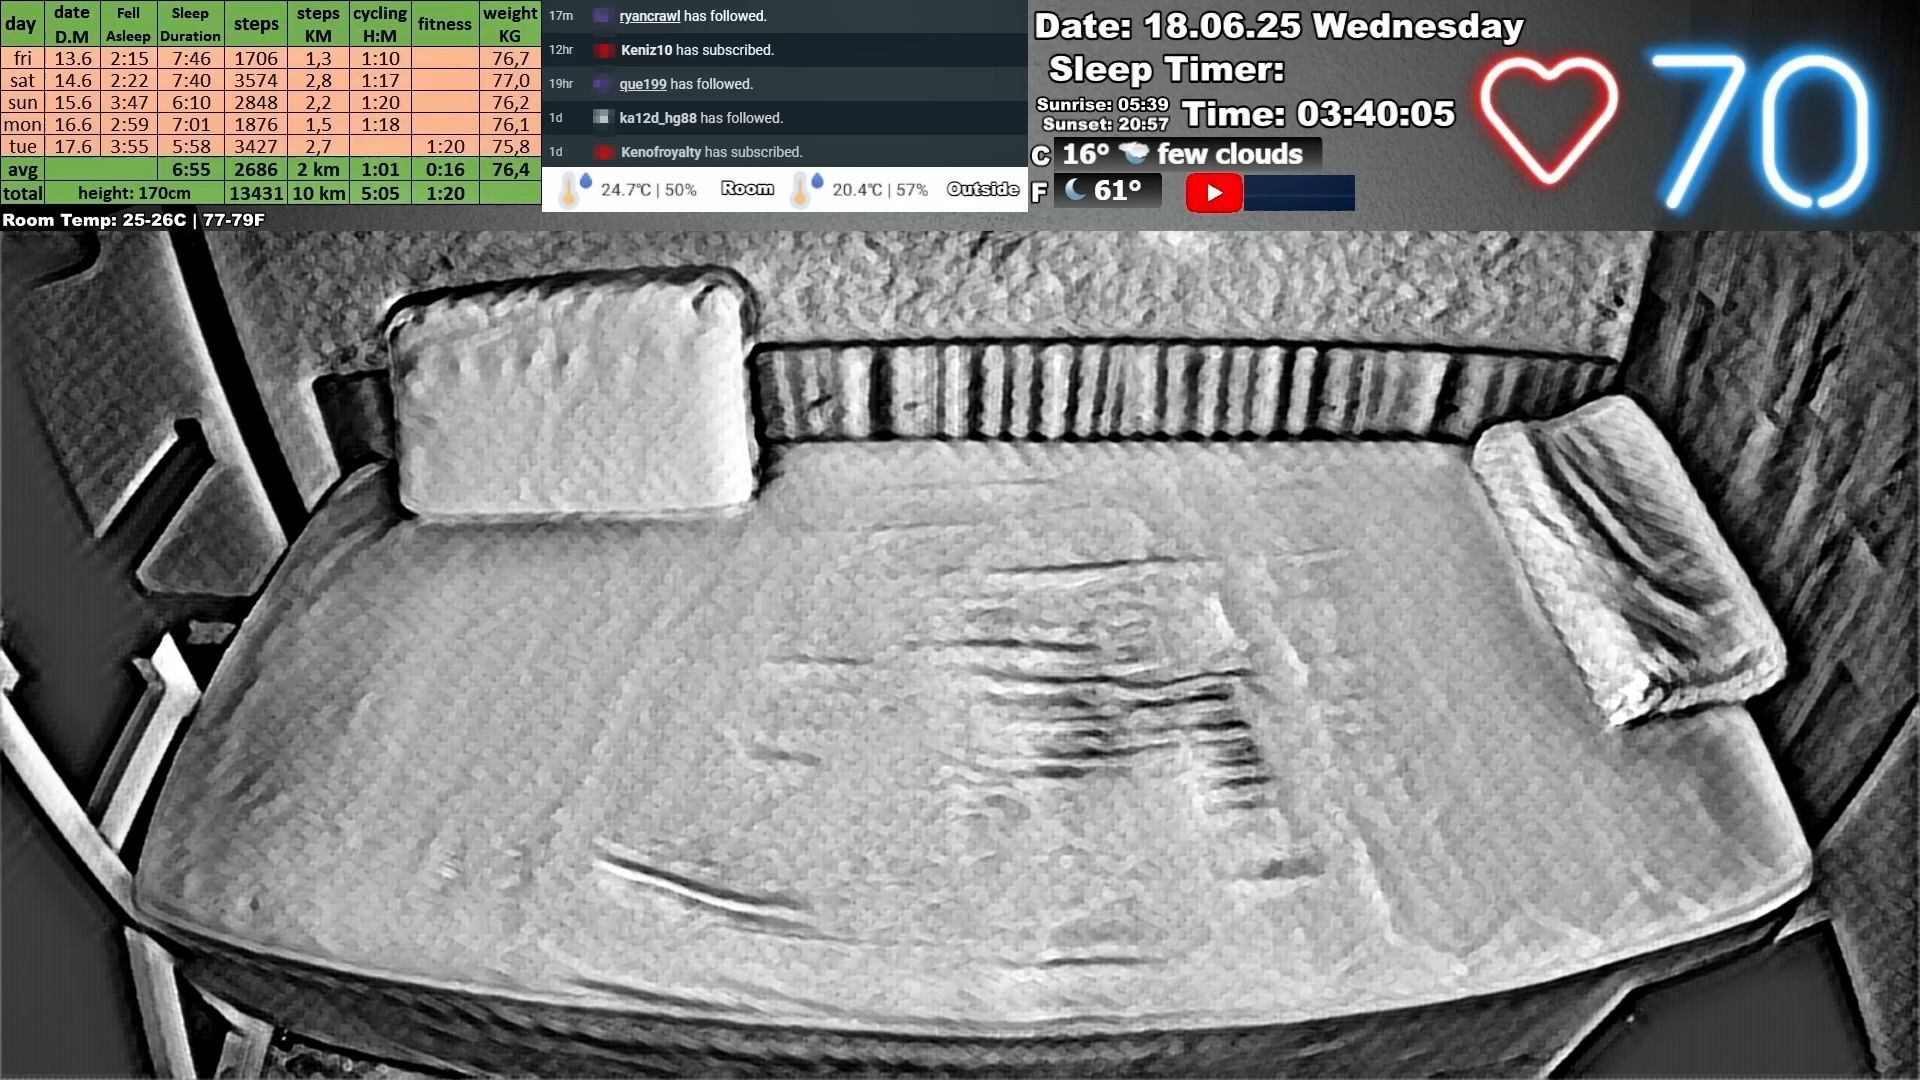The width and height of the screenshot is (1920, 1080).
Task: Click the neon heart rate icon
Action: click(1548, 121)
